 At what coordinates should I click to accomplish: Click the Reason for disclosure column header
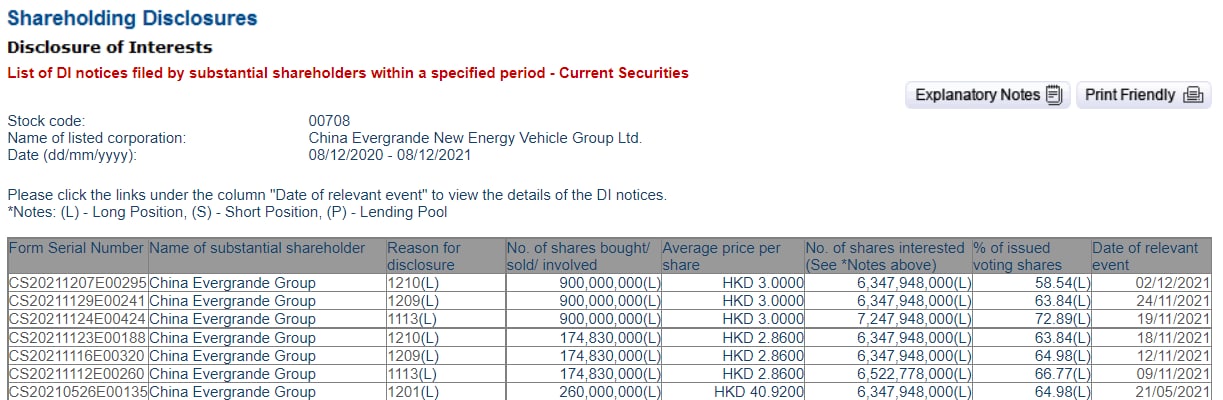point(424,256)
